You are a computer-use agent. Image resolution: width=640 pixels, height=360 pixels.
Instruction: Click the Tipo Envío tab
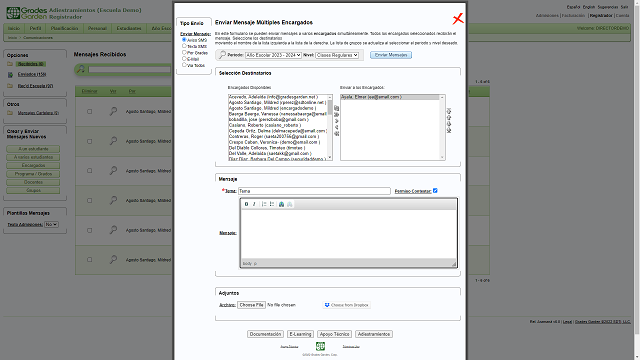coord(192,23)
